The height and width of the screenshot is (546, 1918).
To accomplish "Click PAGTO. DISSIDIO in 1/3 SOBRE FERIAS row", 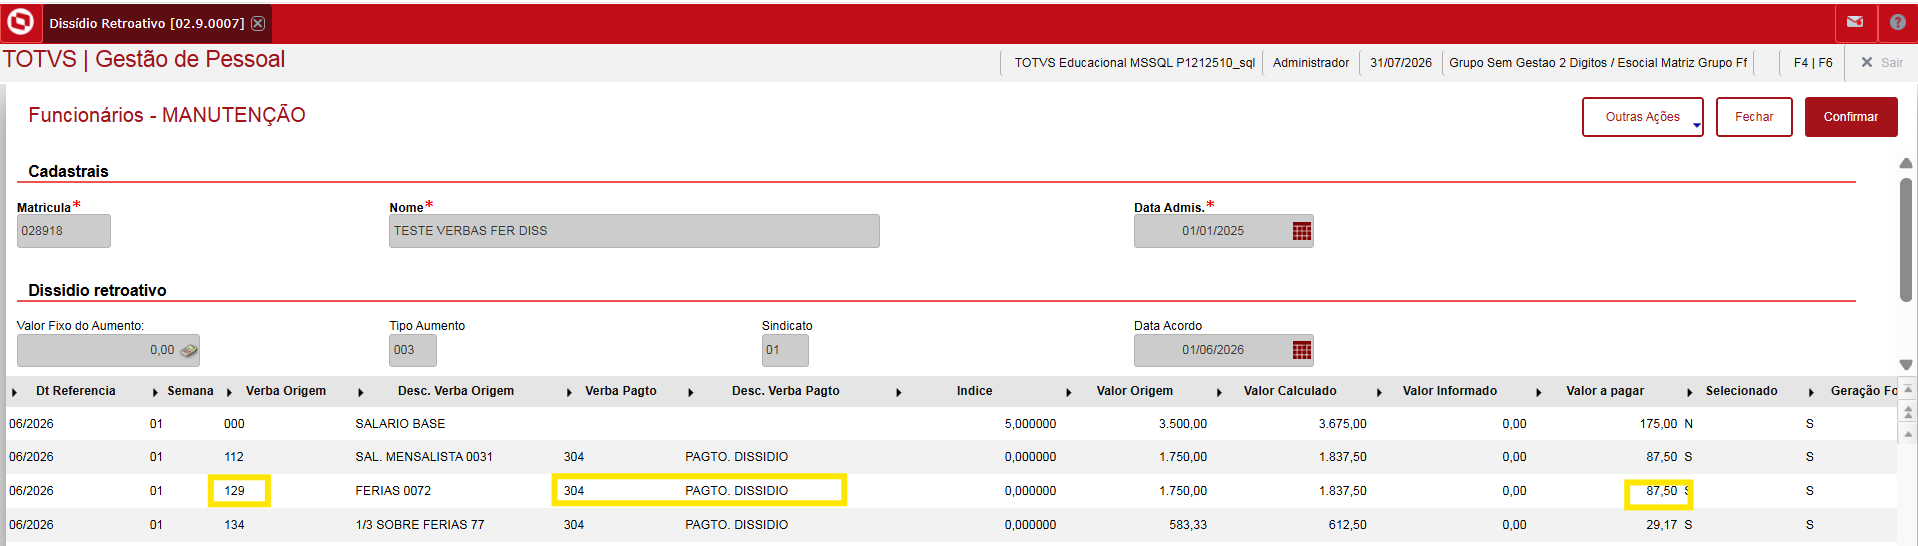I will coord(736,525).
